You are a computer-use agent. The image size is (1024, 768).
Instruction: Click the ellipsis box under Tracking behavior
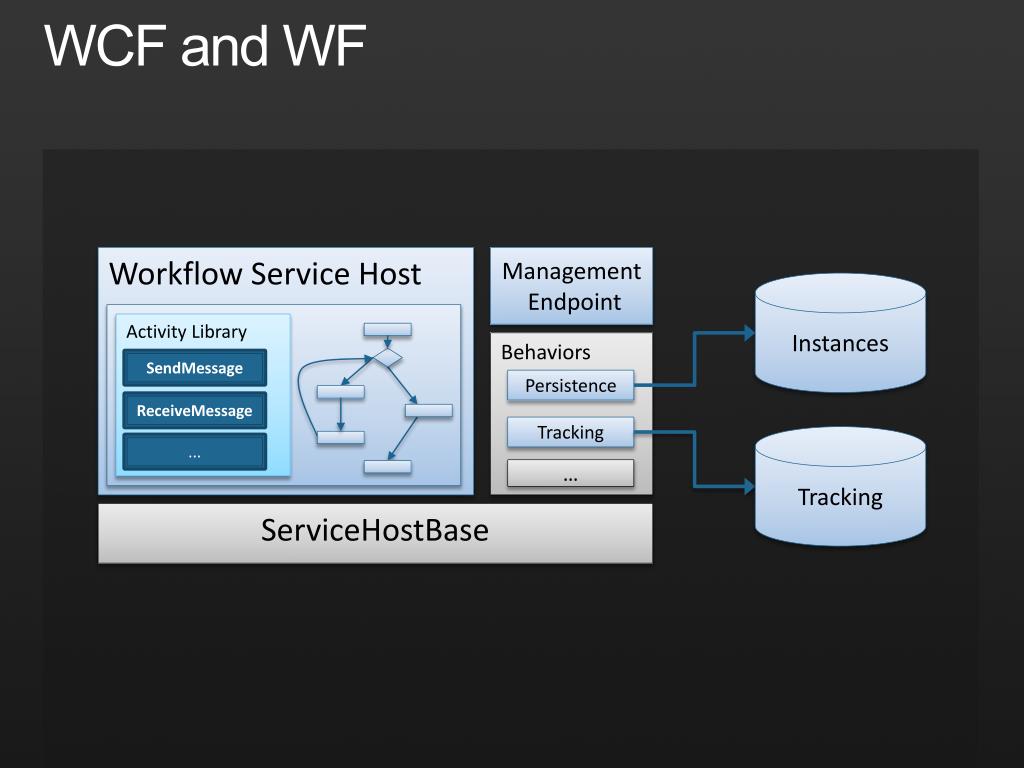(x=570, y=473)
